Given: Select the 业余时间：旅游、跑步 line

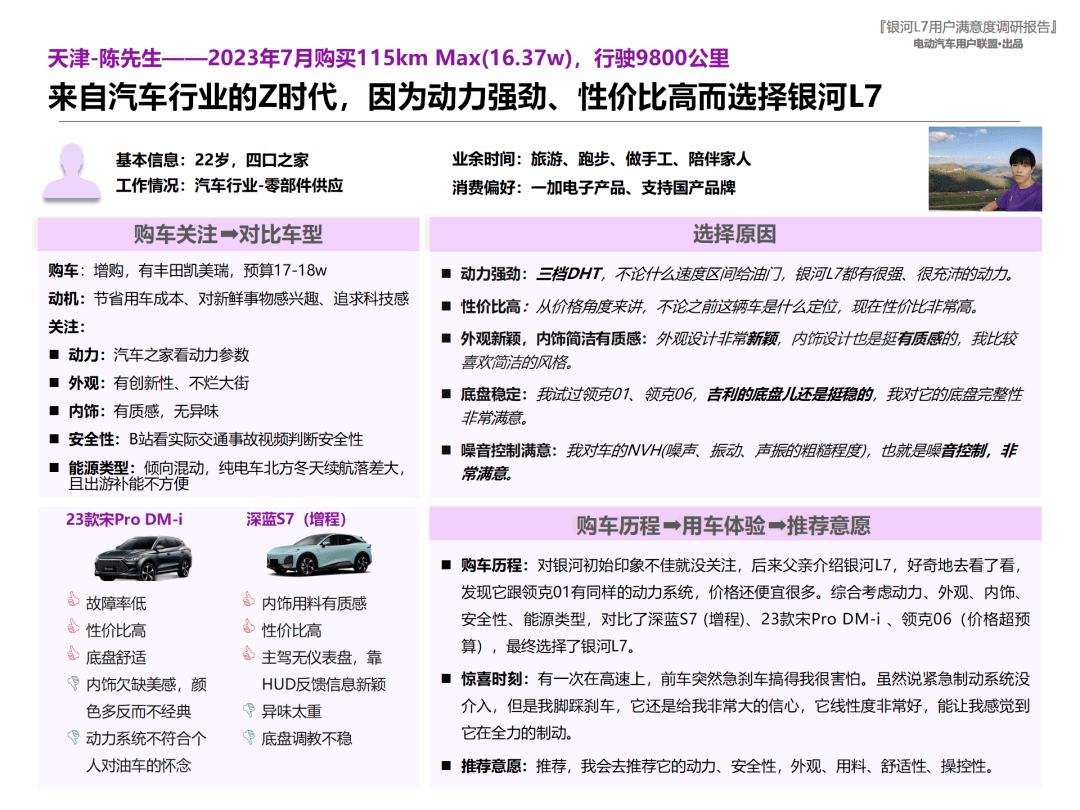Looking at the screenshot, I should point(601,160).
